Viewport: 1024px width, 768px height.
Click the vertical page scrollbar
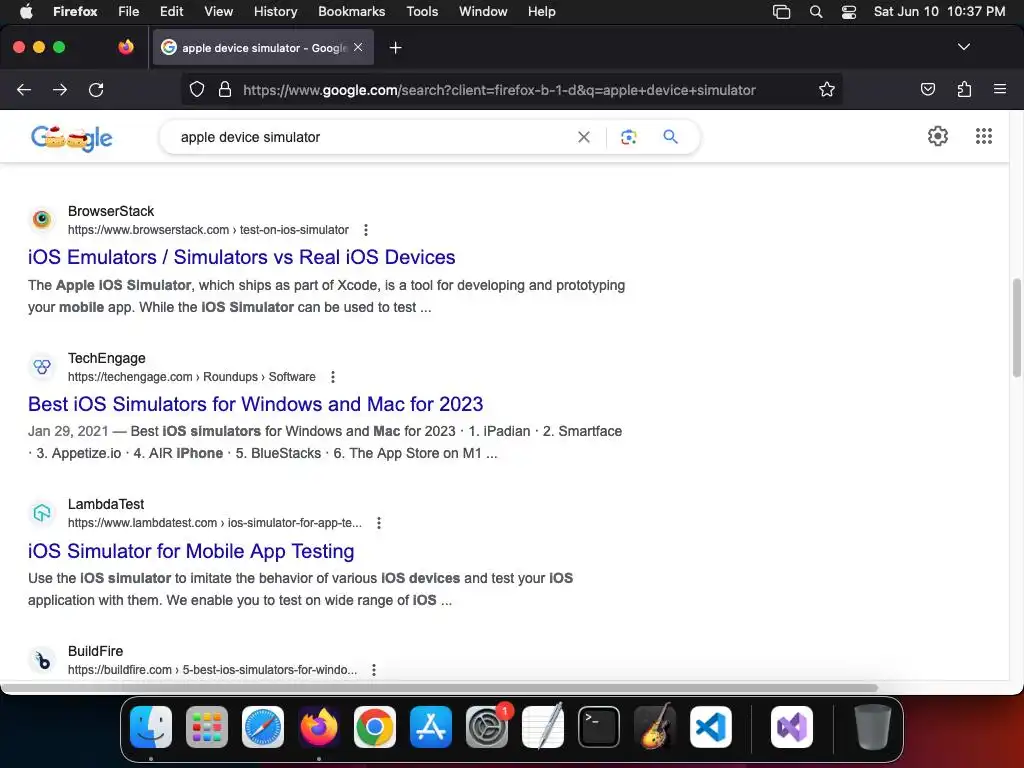(1016, 328)
